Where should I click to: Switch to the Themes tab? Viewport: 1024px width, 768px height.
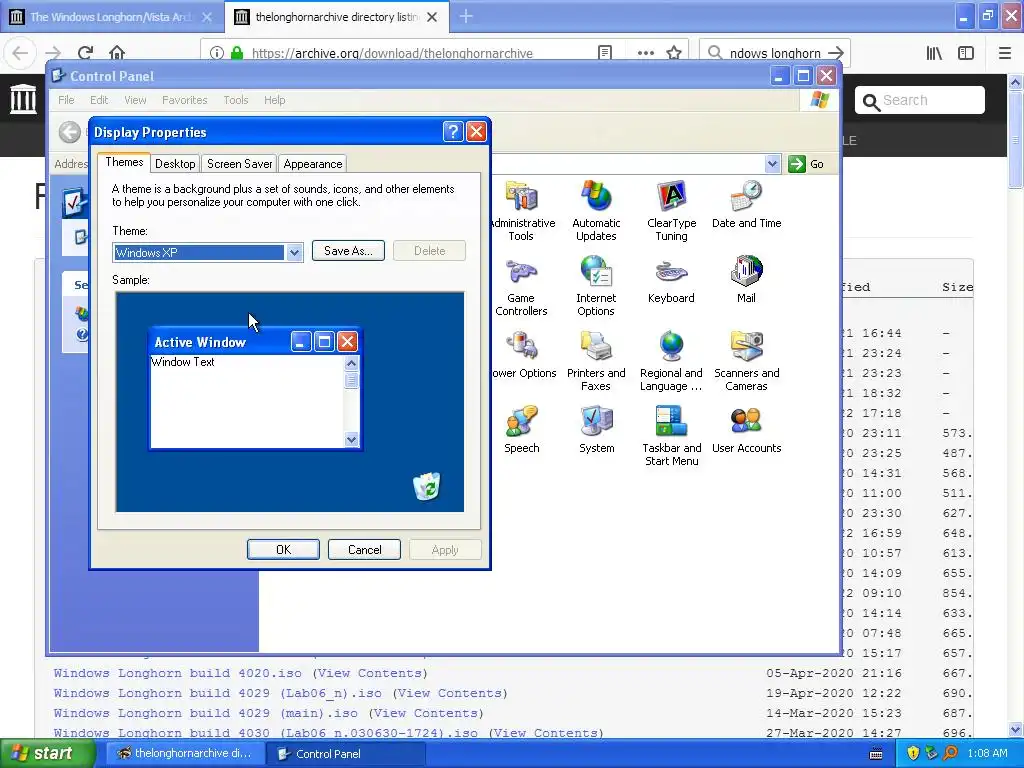[x=124, y=162]
